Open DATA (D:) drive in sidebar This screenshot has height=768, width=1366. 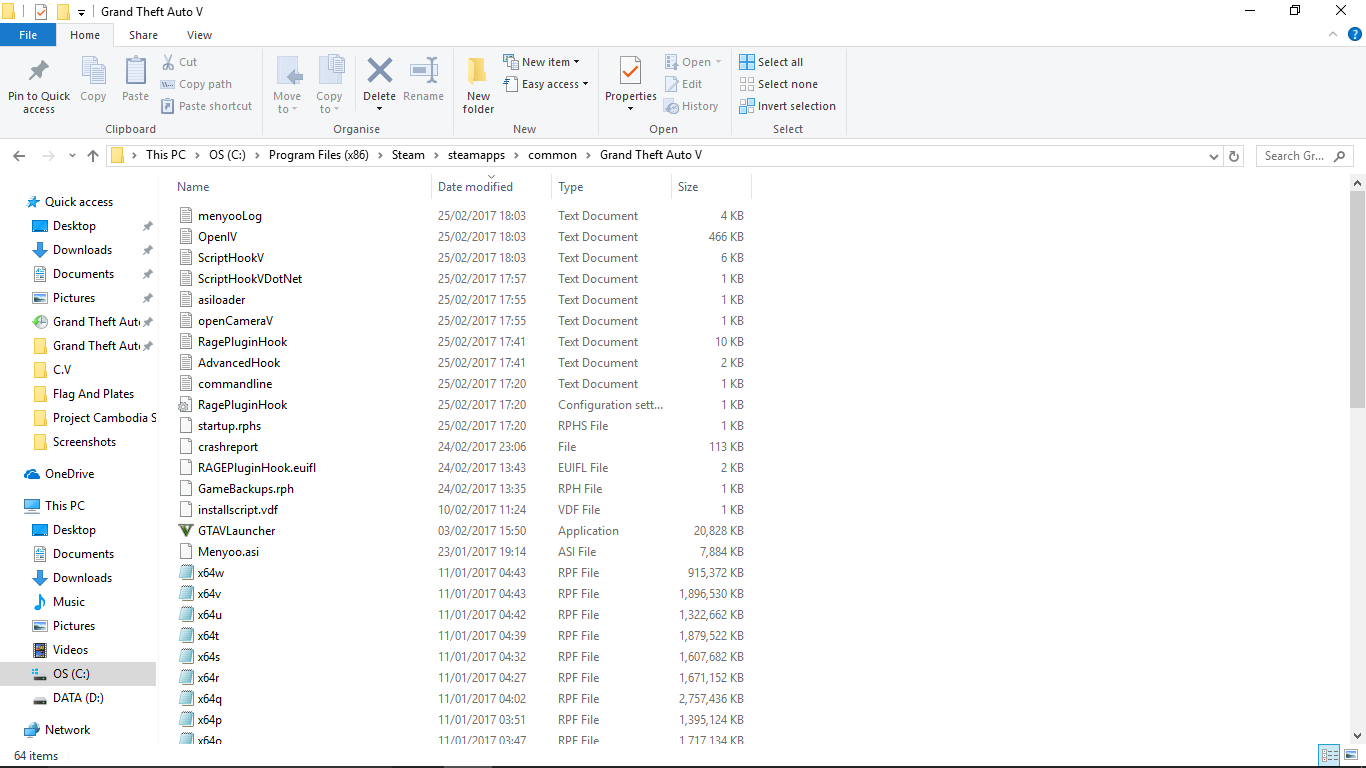(78, 698)
